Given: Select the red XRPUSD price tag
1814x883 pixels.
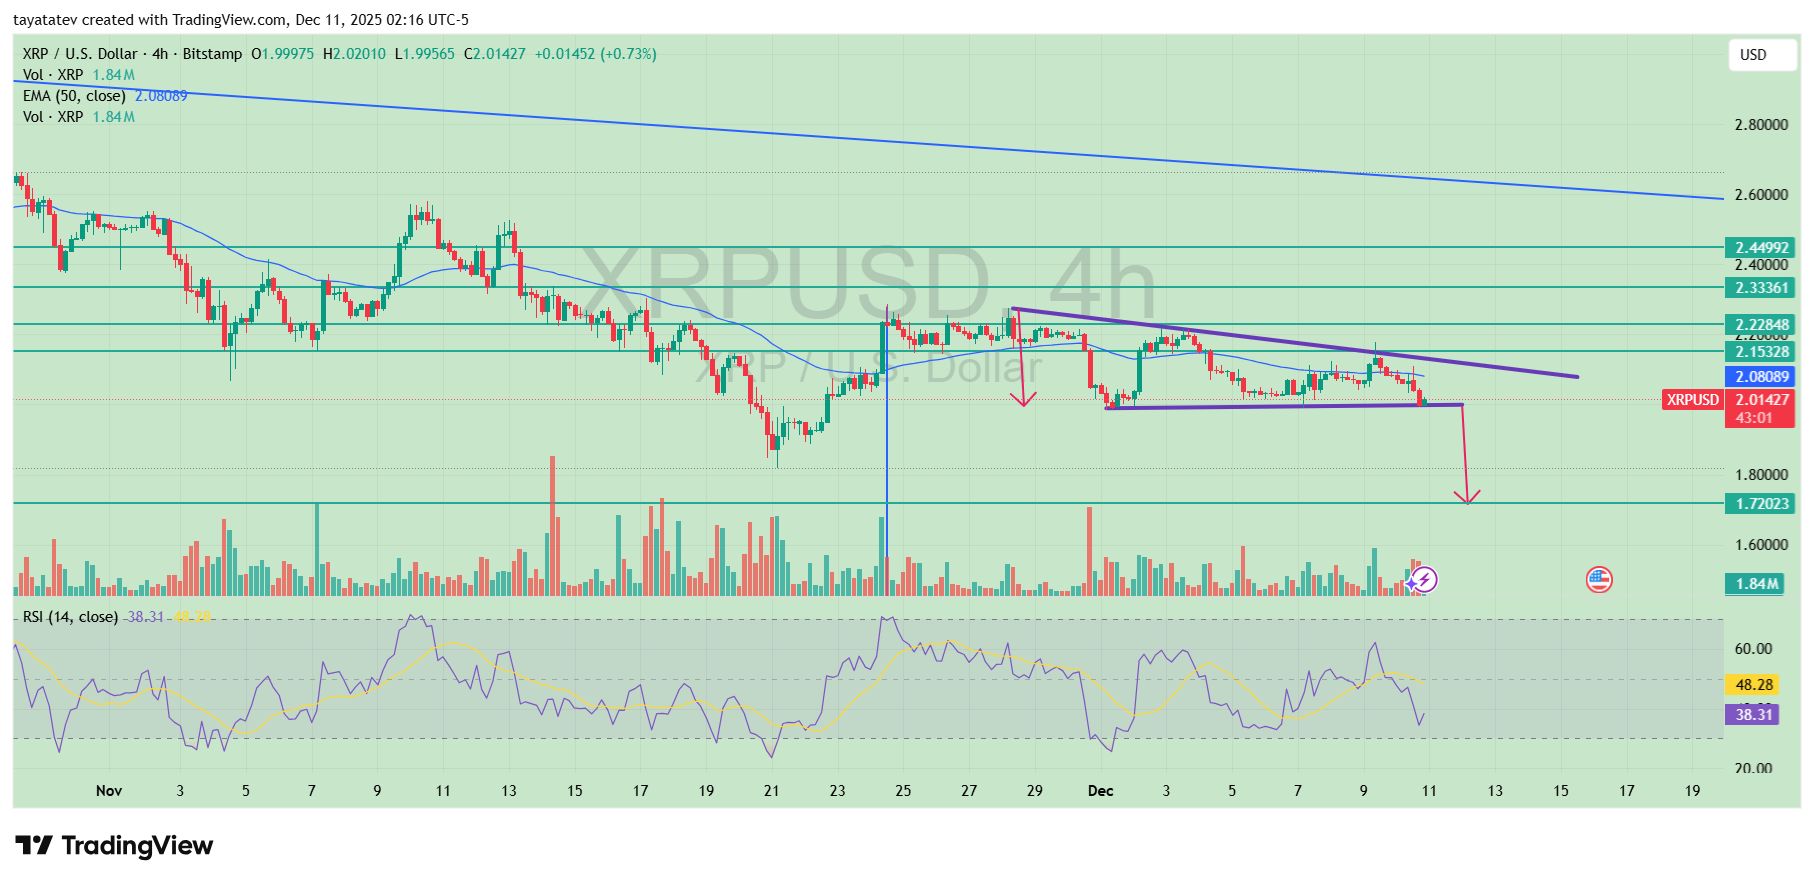Looking at the screenshot, I should (x=1692, y=400).
